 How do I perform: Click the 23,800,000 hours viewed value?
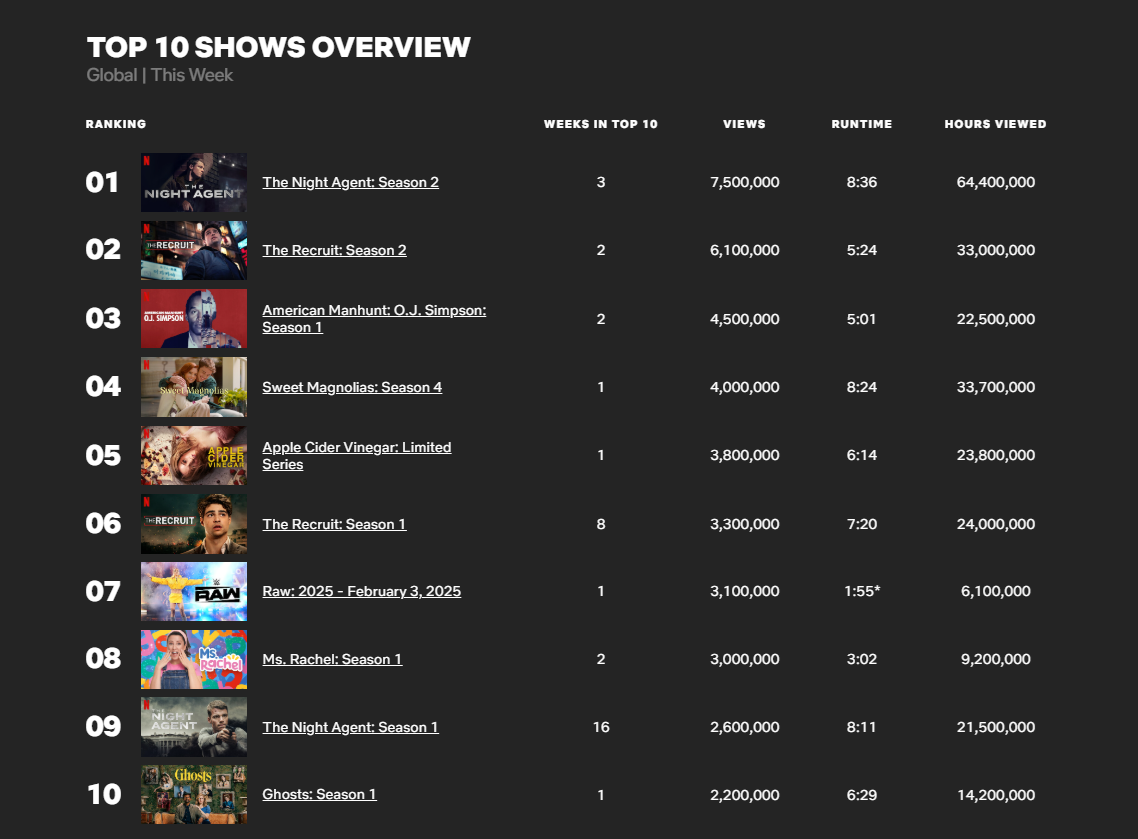click(996, 456)
